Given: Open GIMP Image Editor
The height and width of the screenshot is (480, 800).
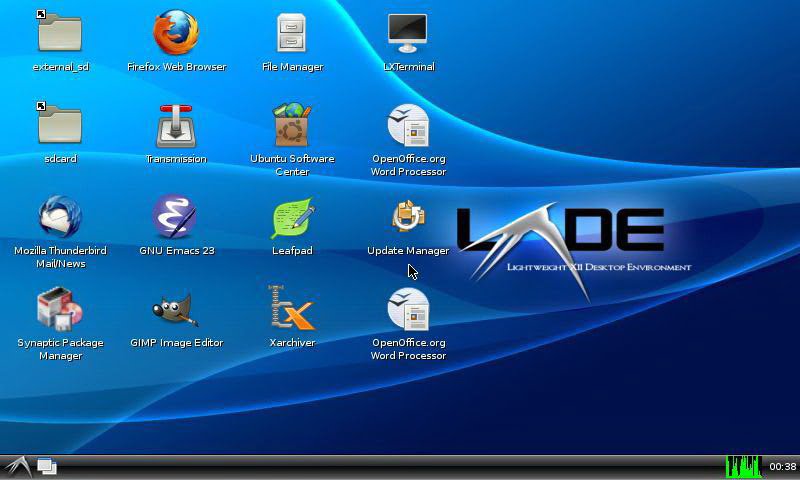Looking at the screenshot, I should click(175, 310).
